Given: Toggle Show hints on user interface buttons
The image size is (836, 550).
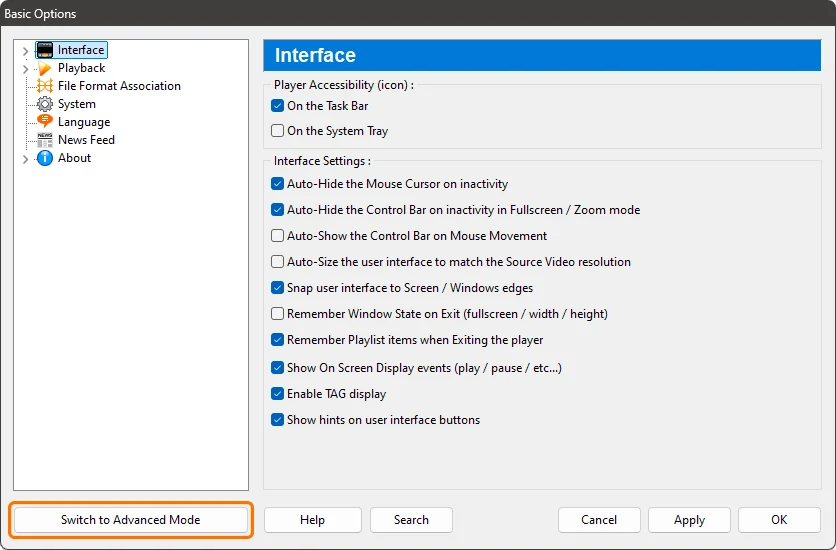Looking at the screenshot, I should point(277,419).
